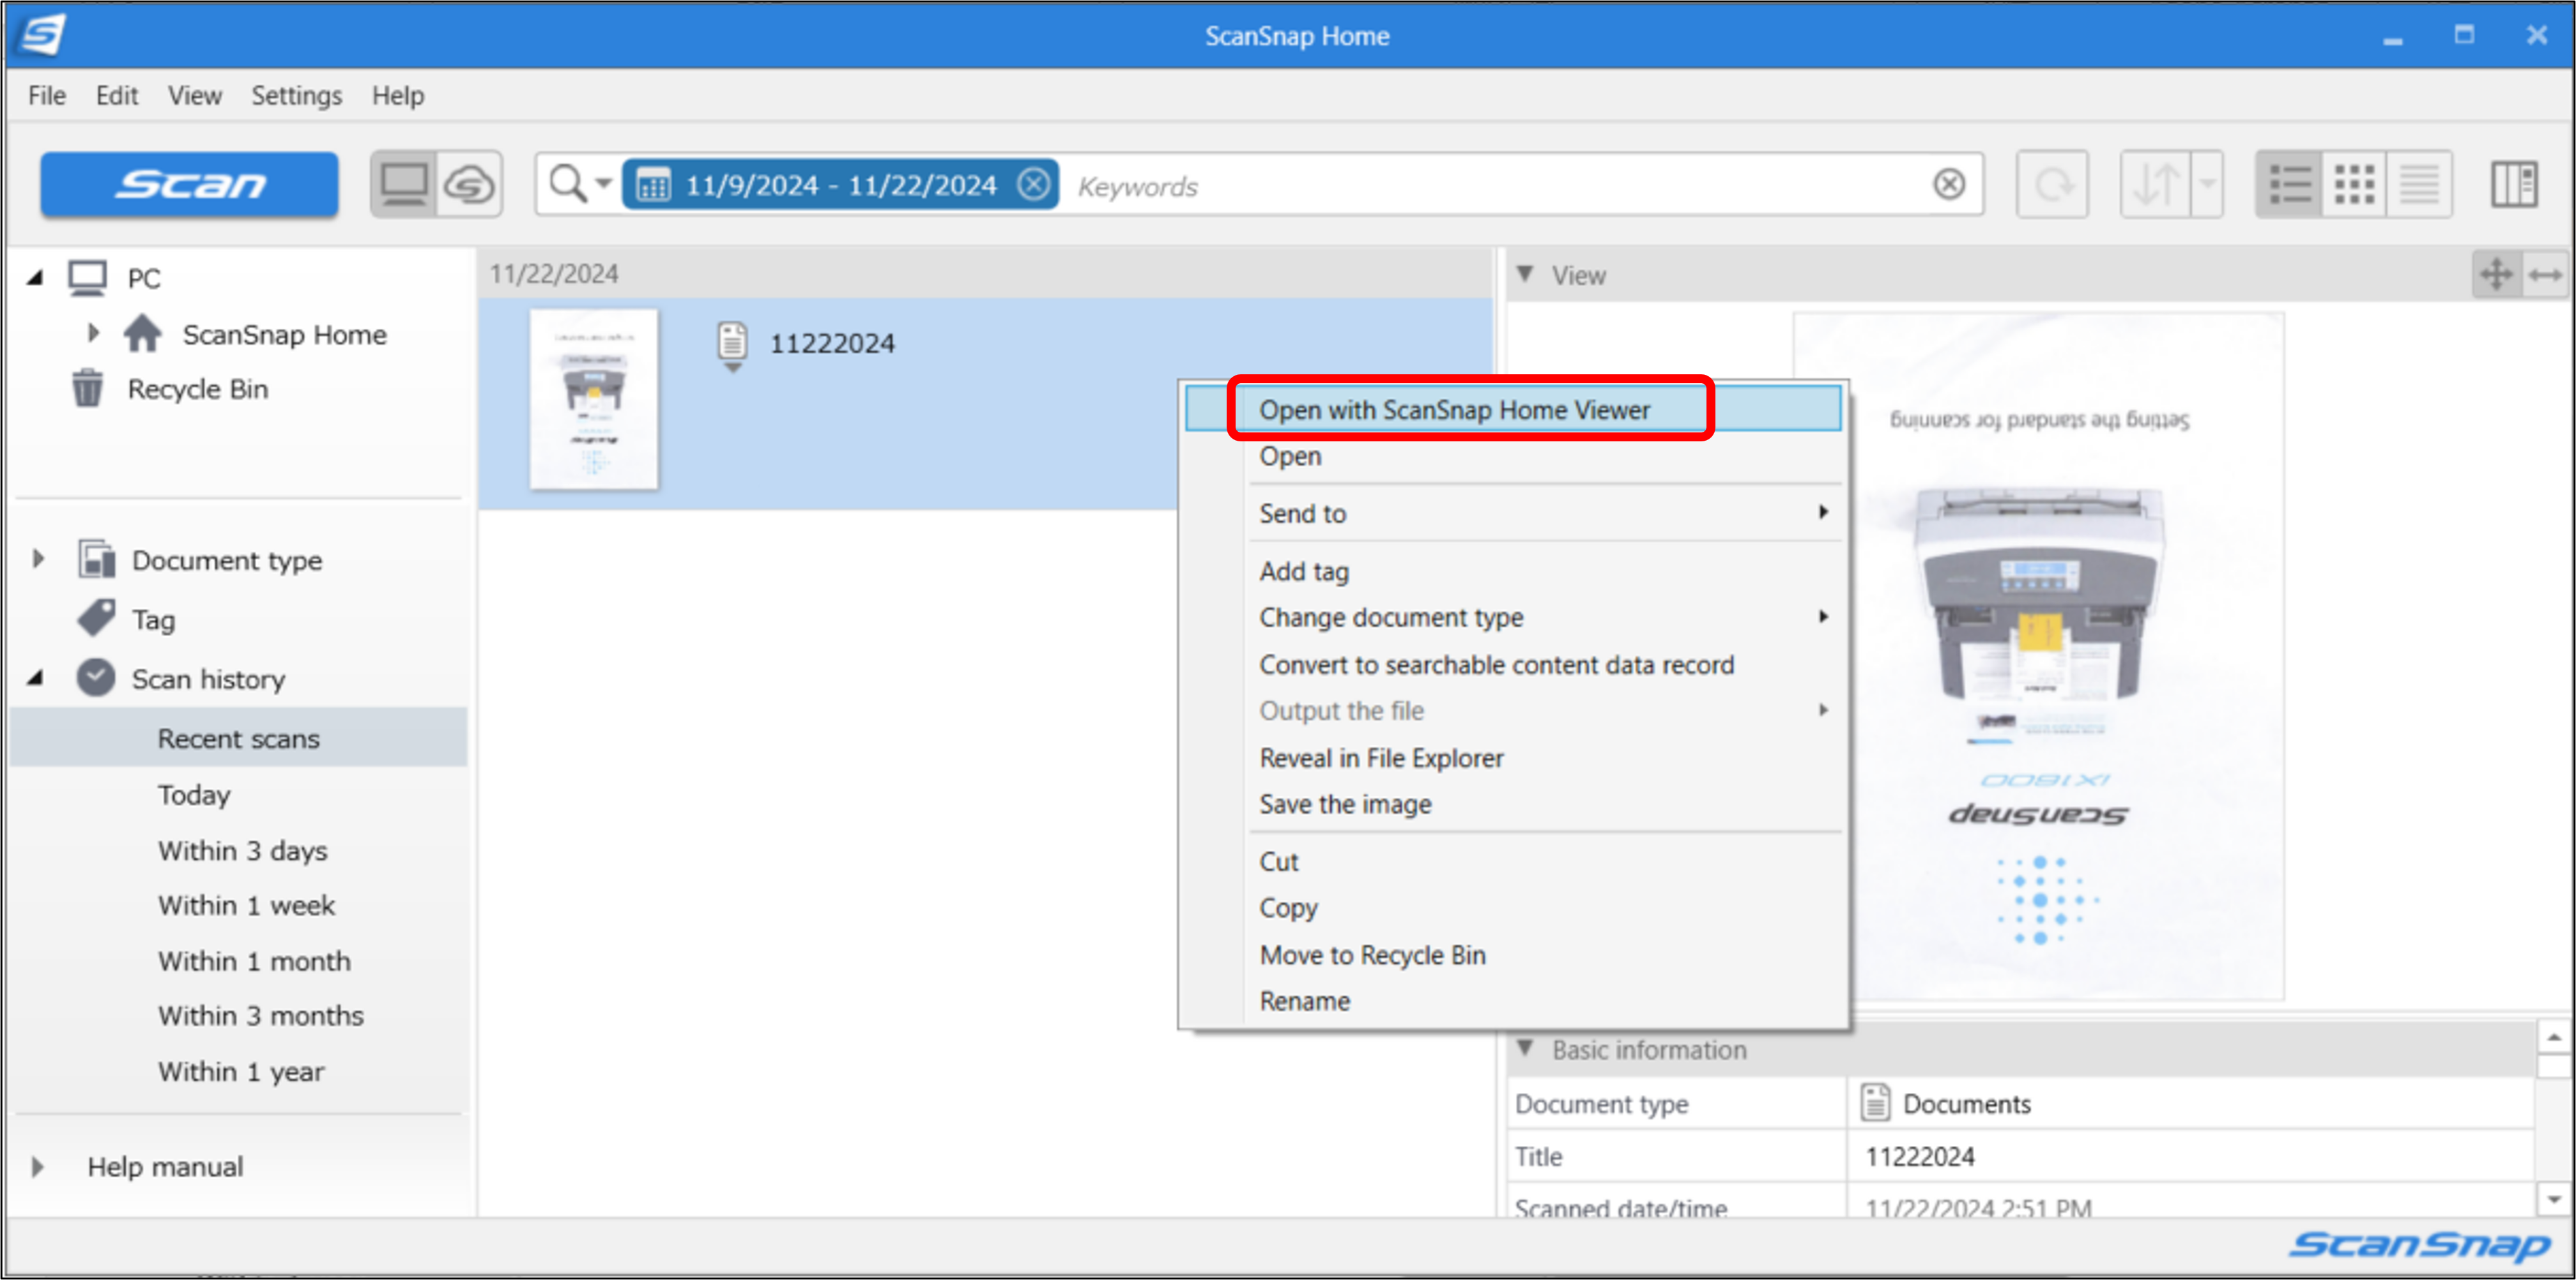Choose Add tag in context menu

pos(1304,571)
